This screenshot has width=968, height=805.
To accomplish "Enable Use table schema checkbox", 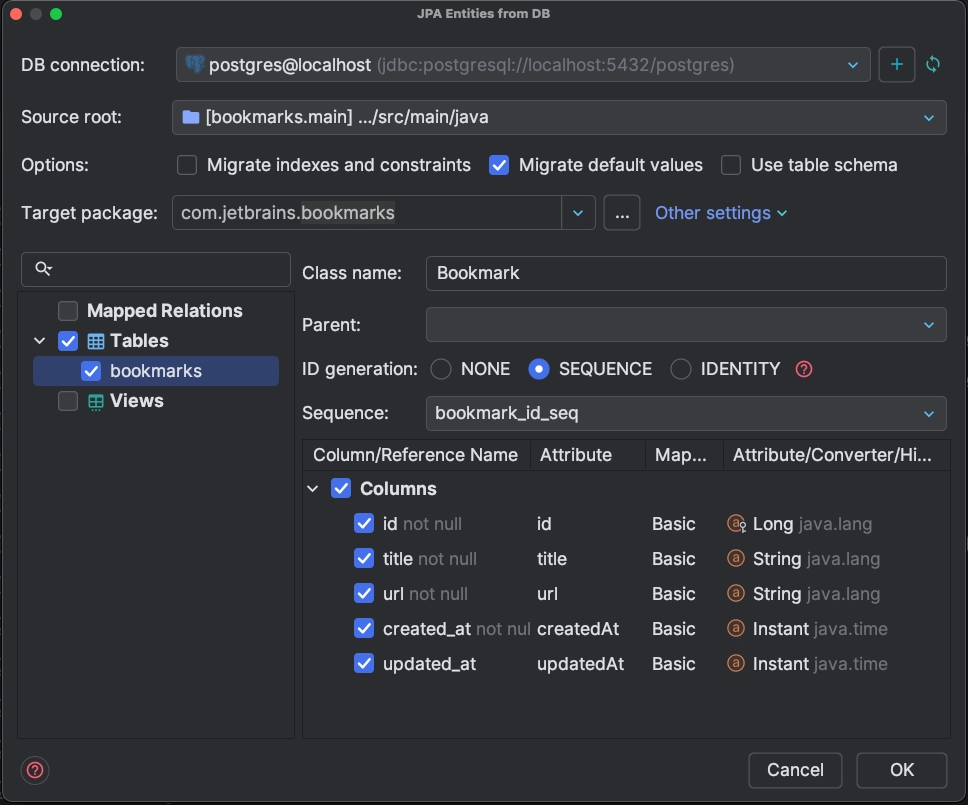I will (x=731, y=165).
